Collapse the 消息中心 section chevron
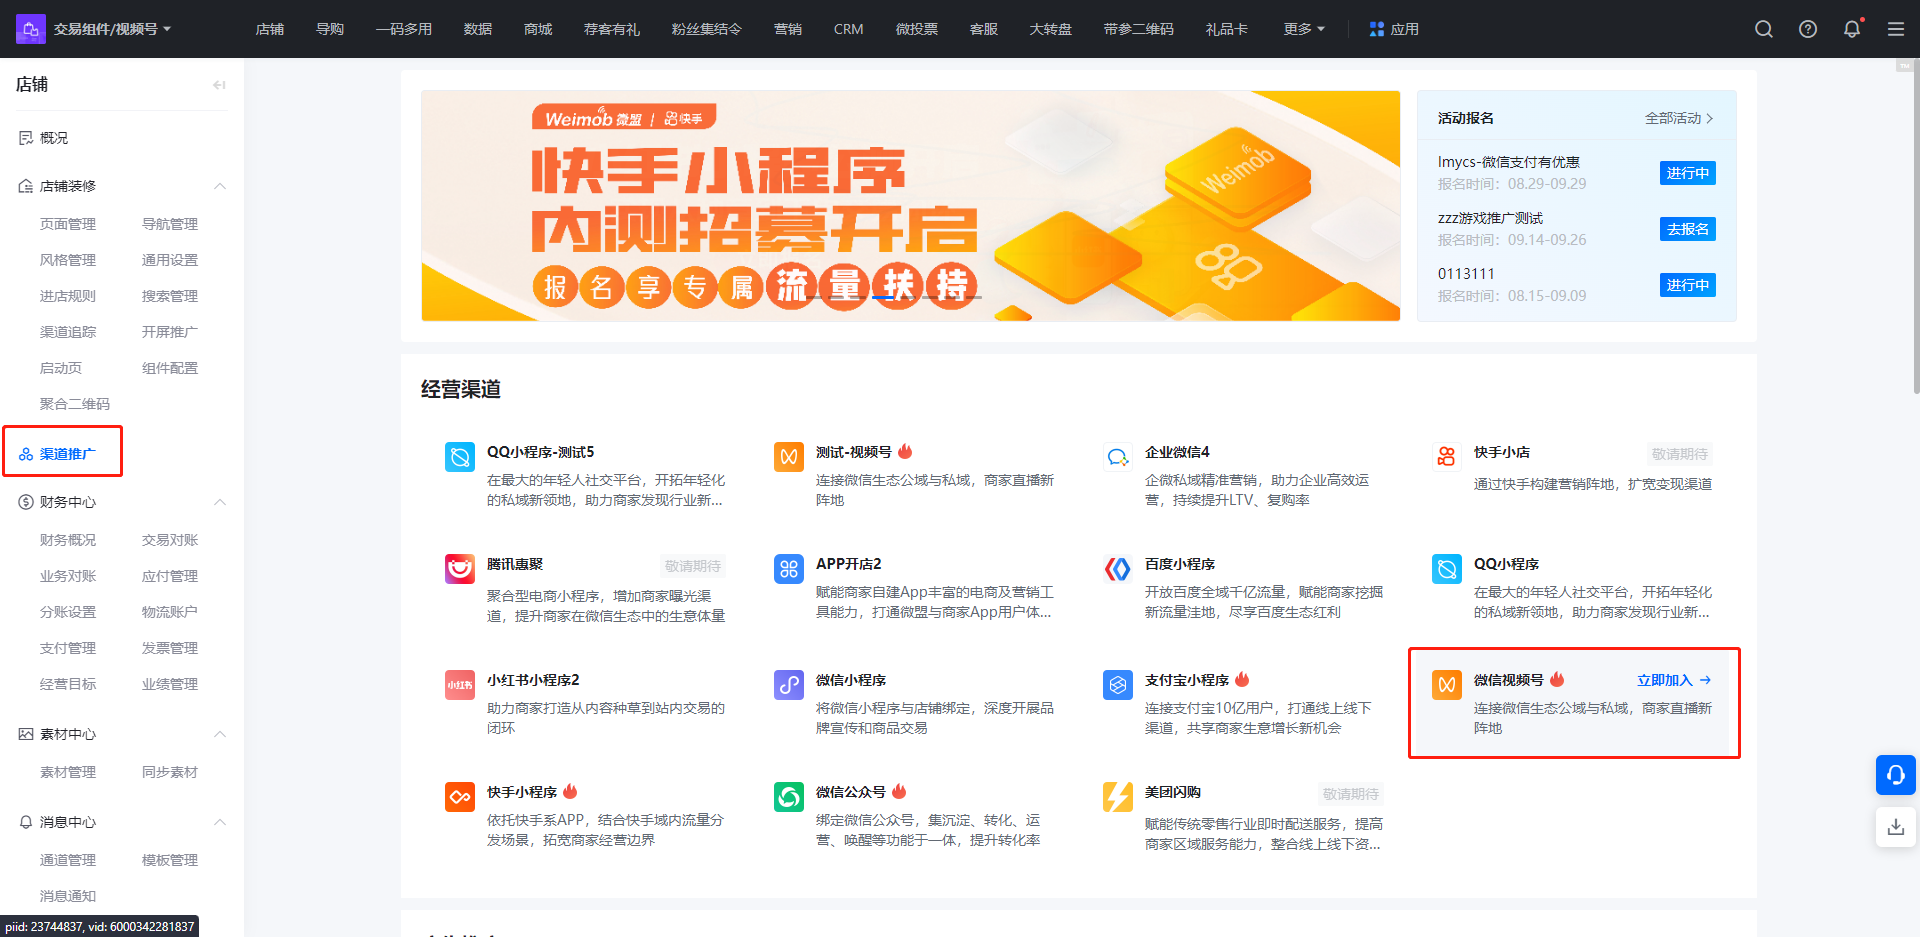The height and width of the screenshot is (937, 1920). click(220, 822)
